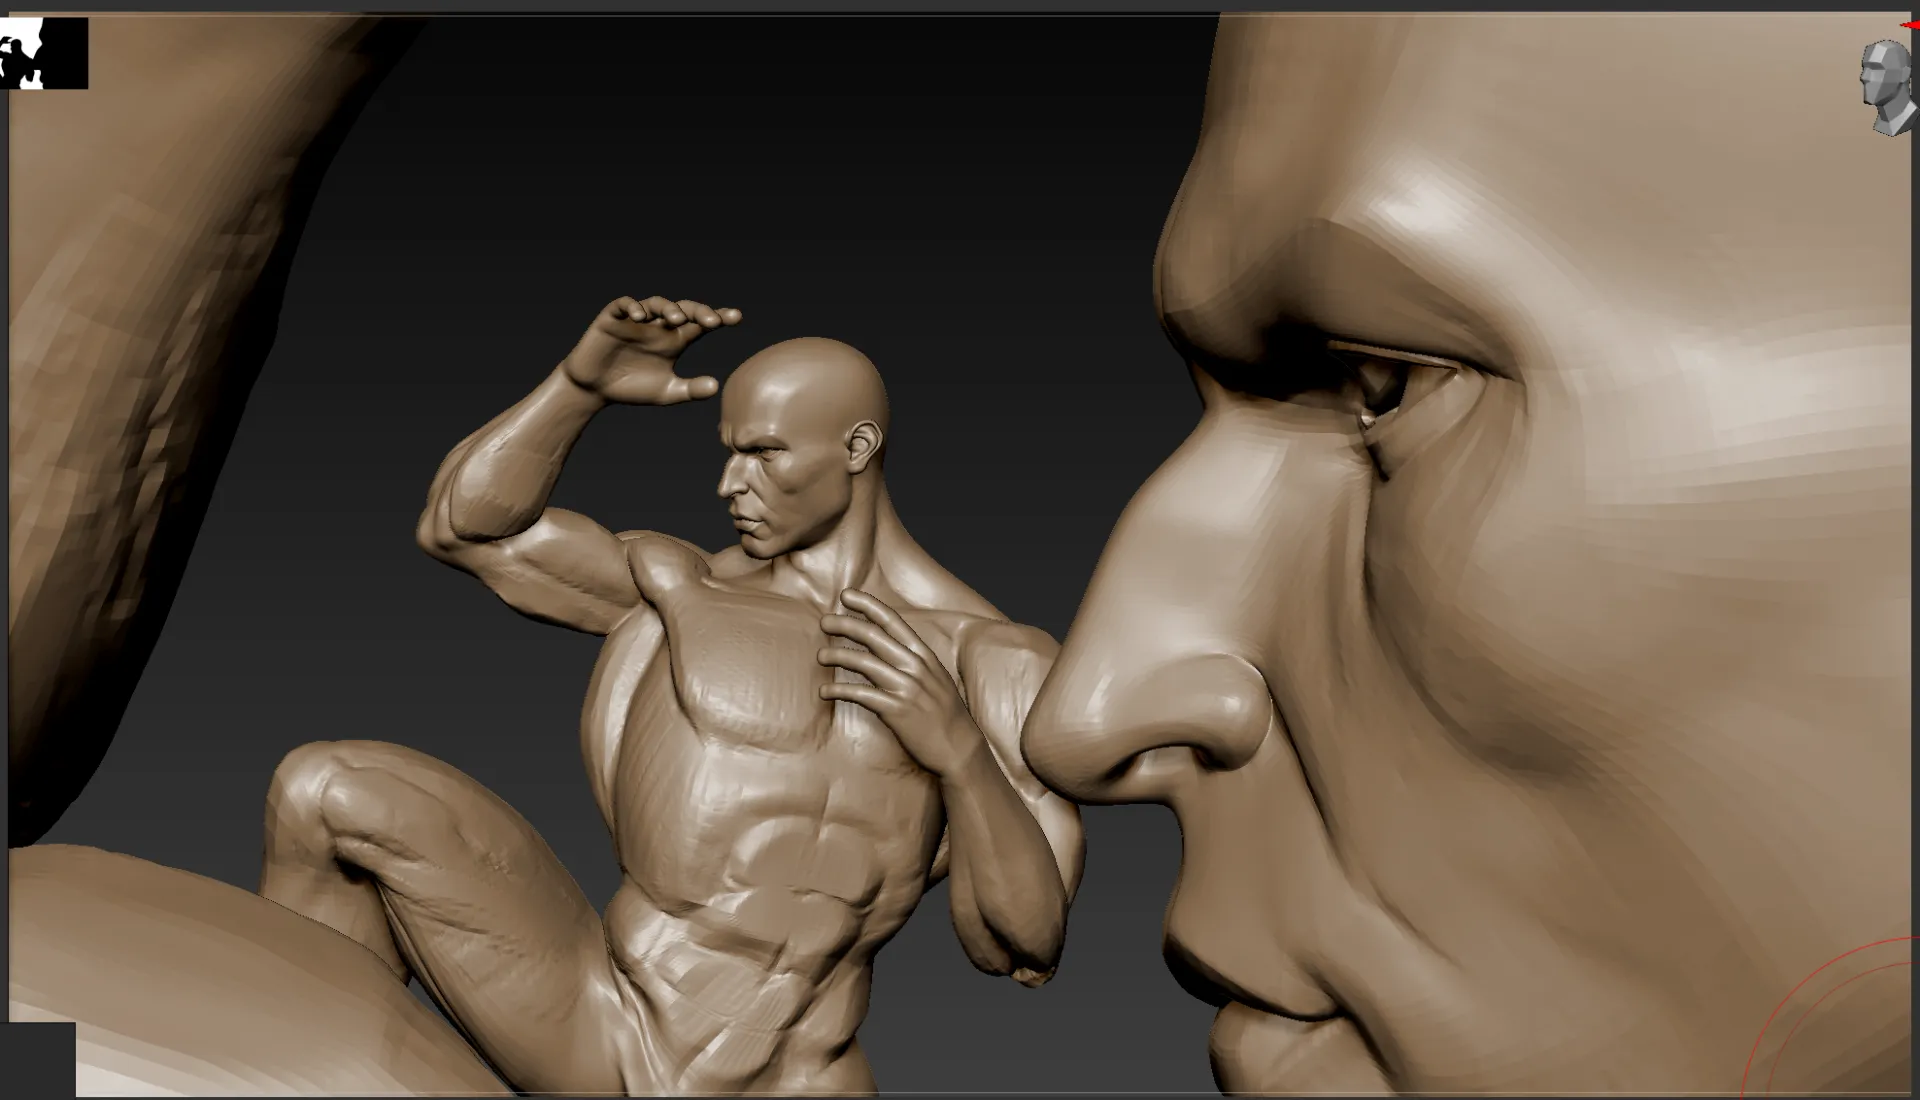Click the red arrow marker in the top-right corner
Screen dimensions: 1920x1100
tap(1910, 25)
